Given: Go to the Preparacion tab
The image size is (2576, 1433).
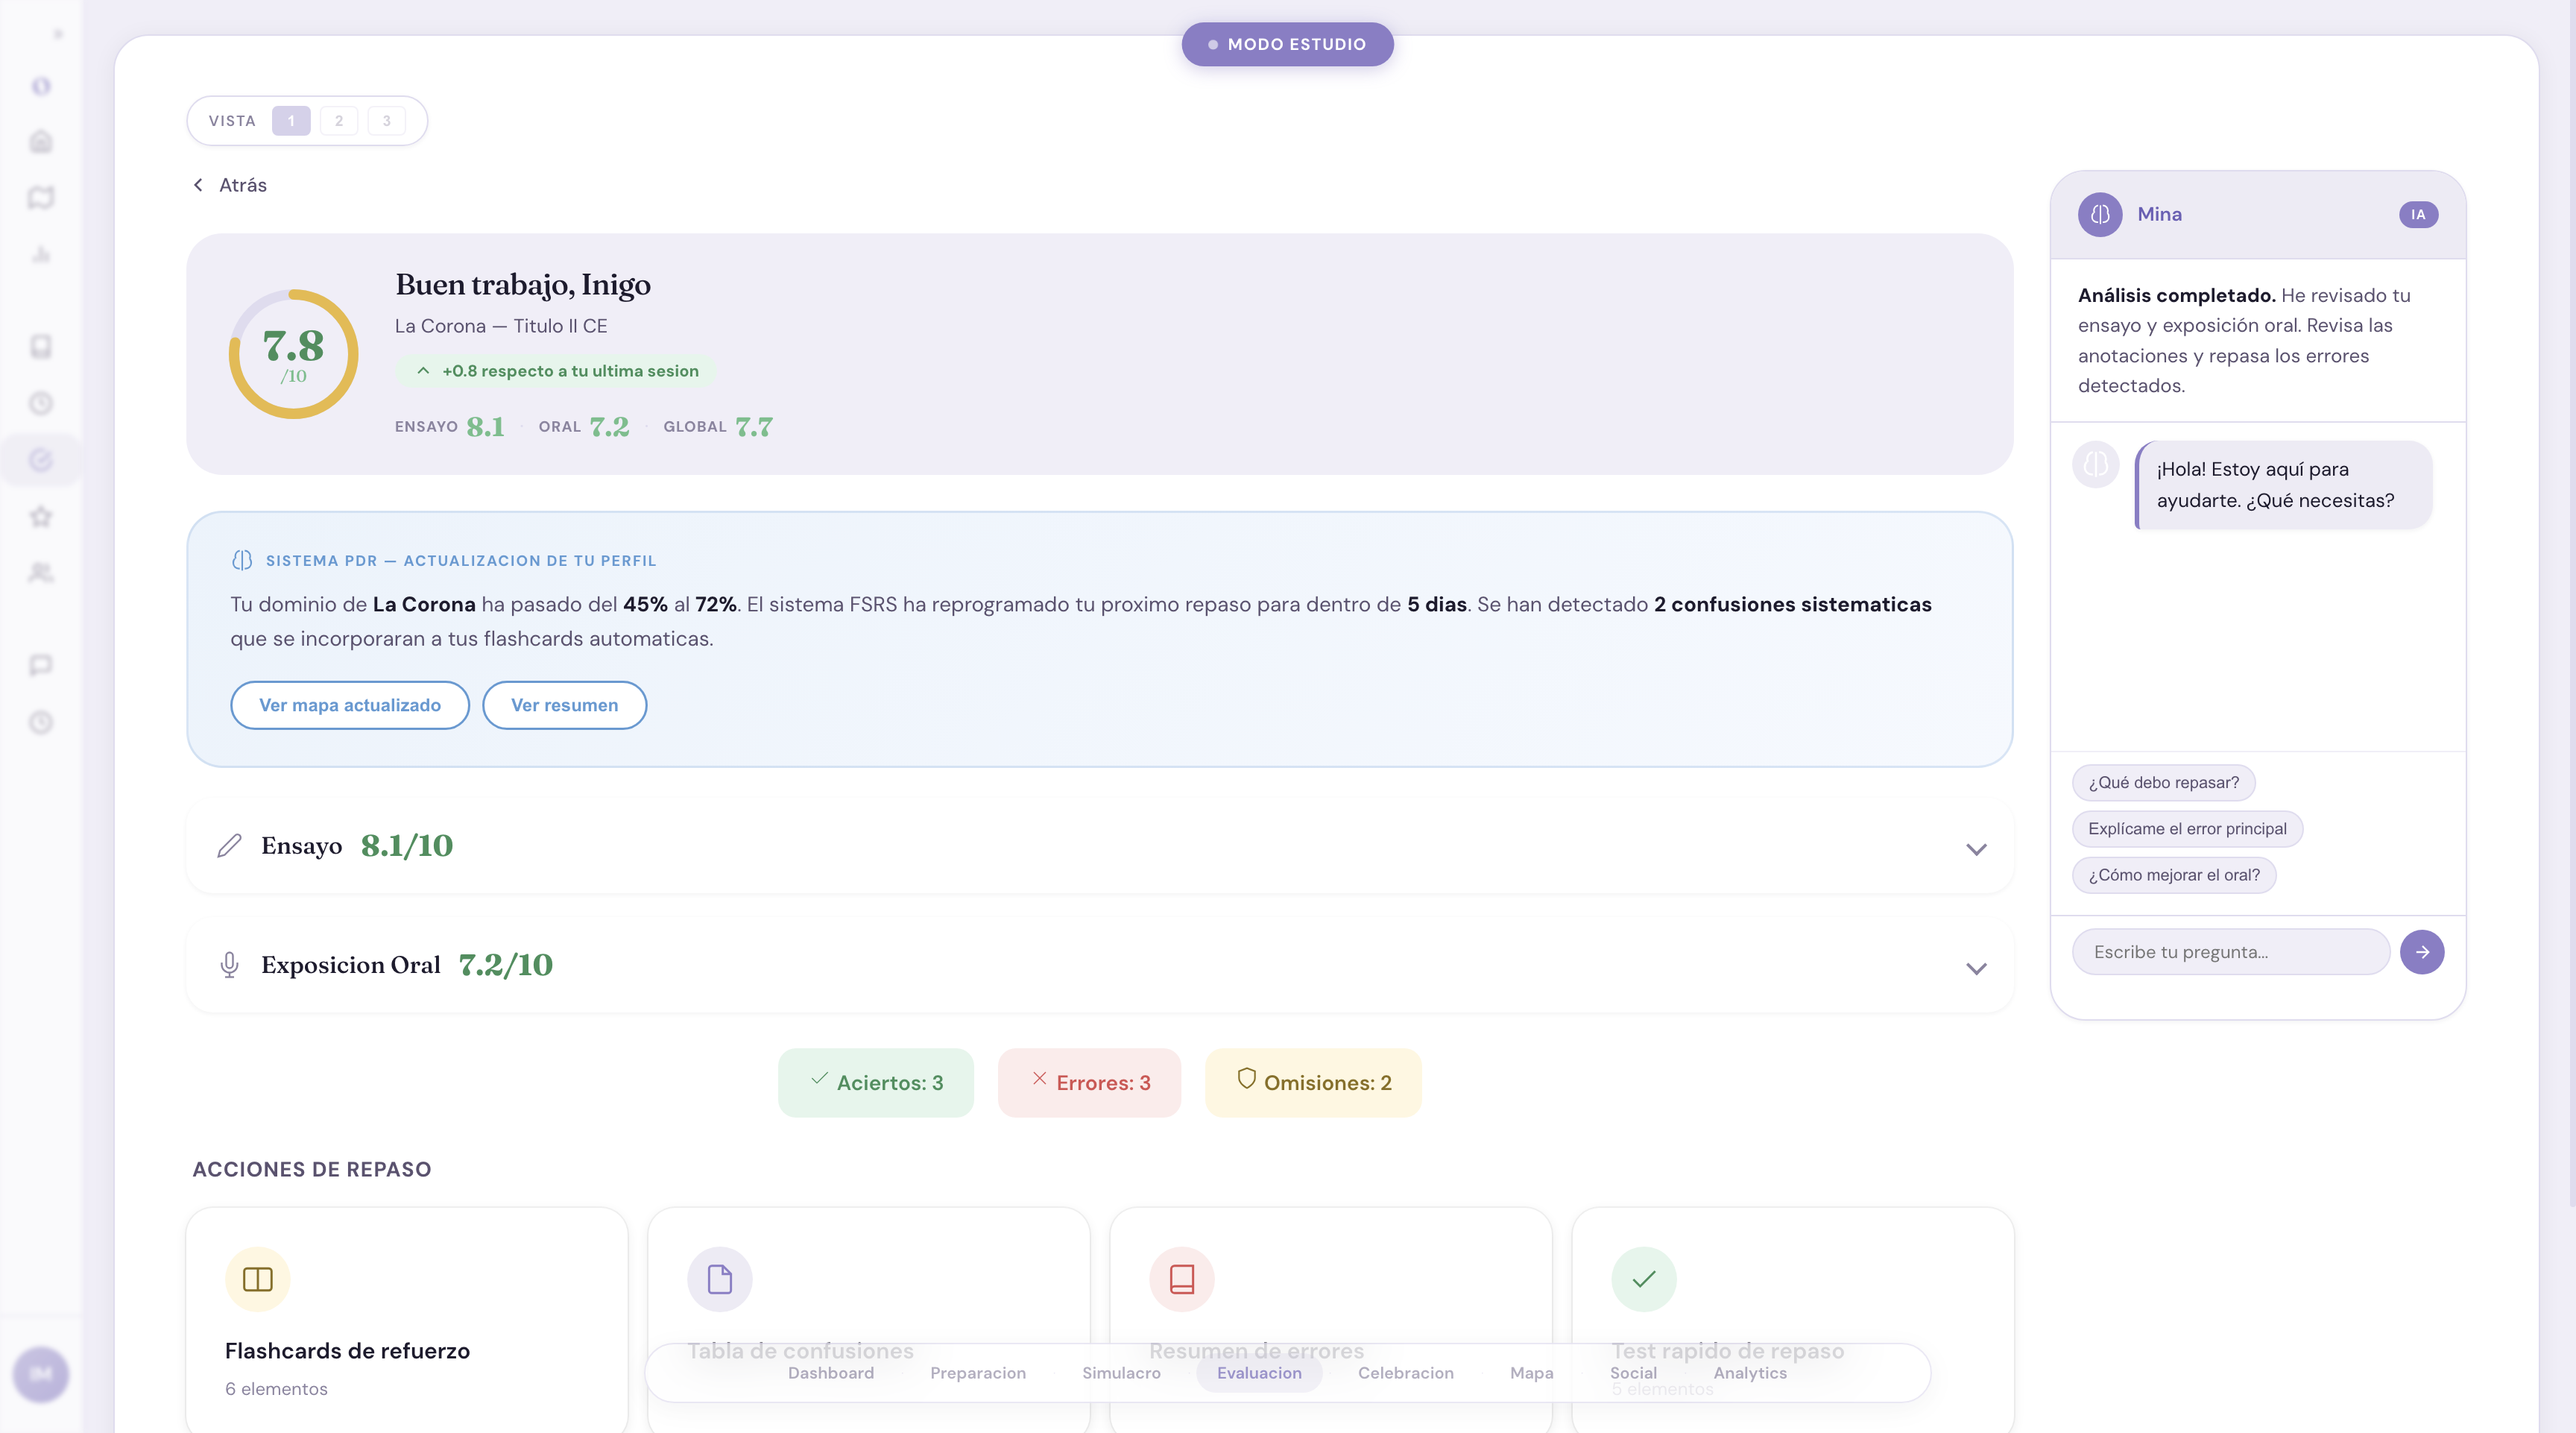Looking at the screenshot, I should [978, 1373].
